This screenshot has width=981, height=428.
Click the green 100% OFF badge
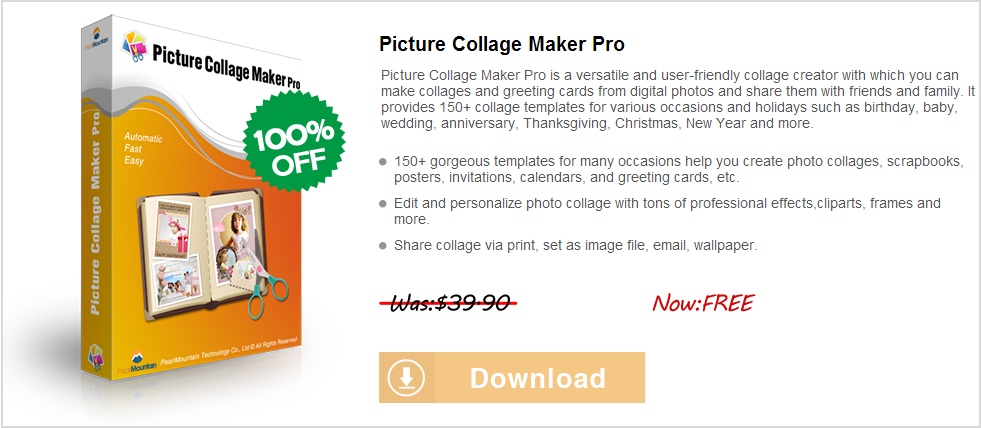(292, 145)
